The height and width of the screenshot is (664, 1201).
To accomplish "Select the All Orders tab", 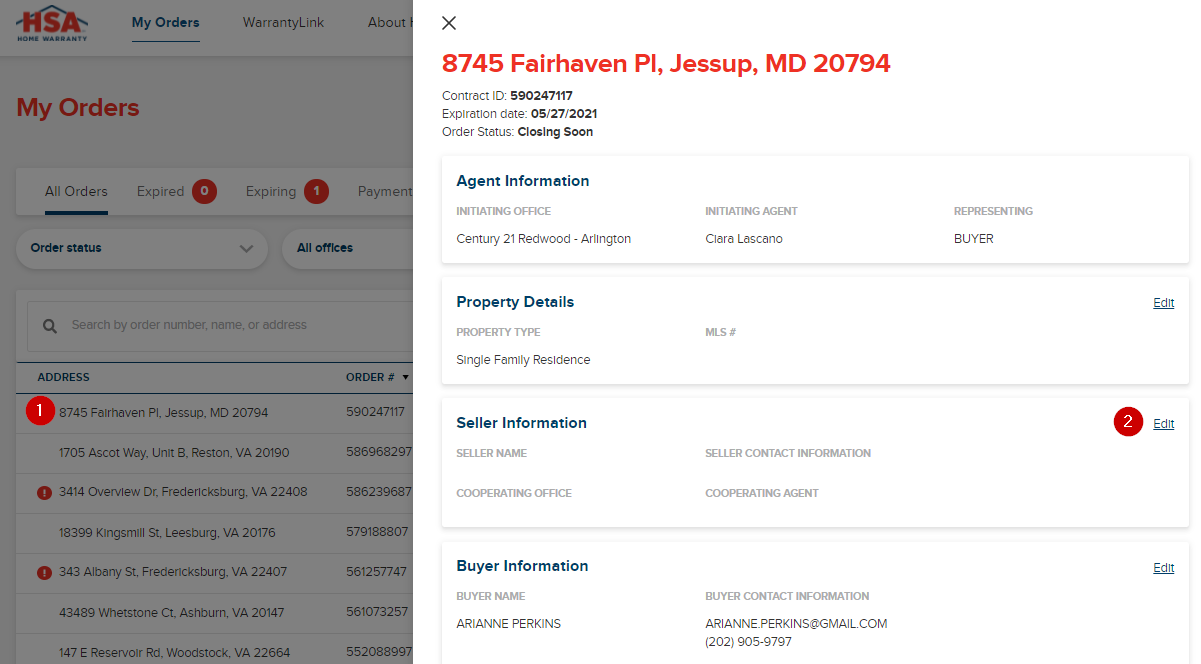I will pyautogui.click(x=76, y=191).
